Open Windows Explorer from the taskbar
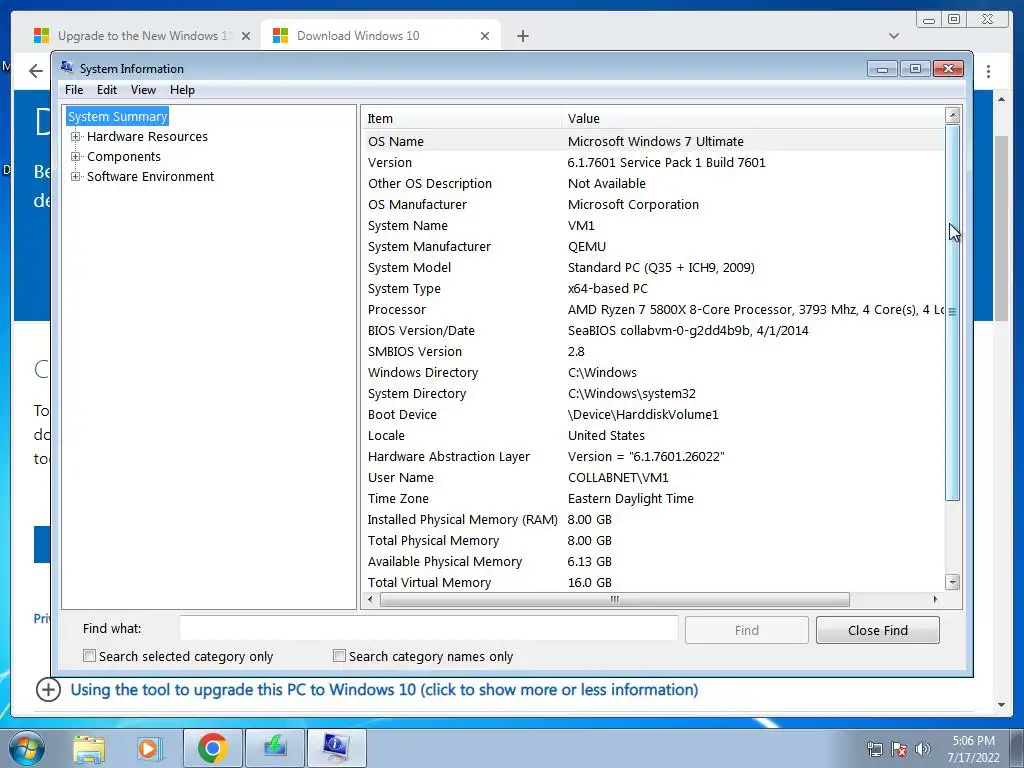The width and height of the screenshot is (1024, 768). [89, 748]
